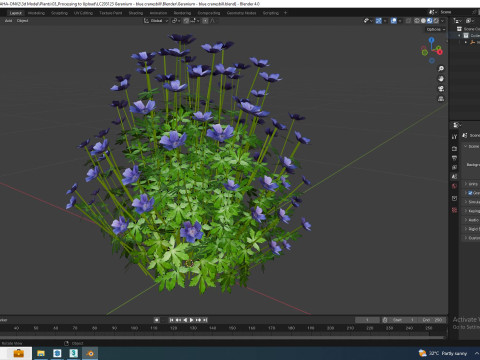Screen dimensions: 480x360
Task: Jump to timeline start frame
Action: (171, 320)
